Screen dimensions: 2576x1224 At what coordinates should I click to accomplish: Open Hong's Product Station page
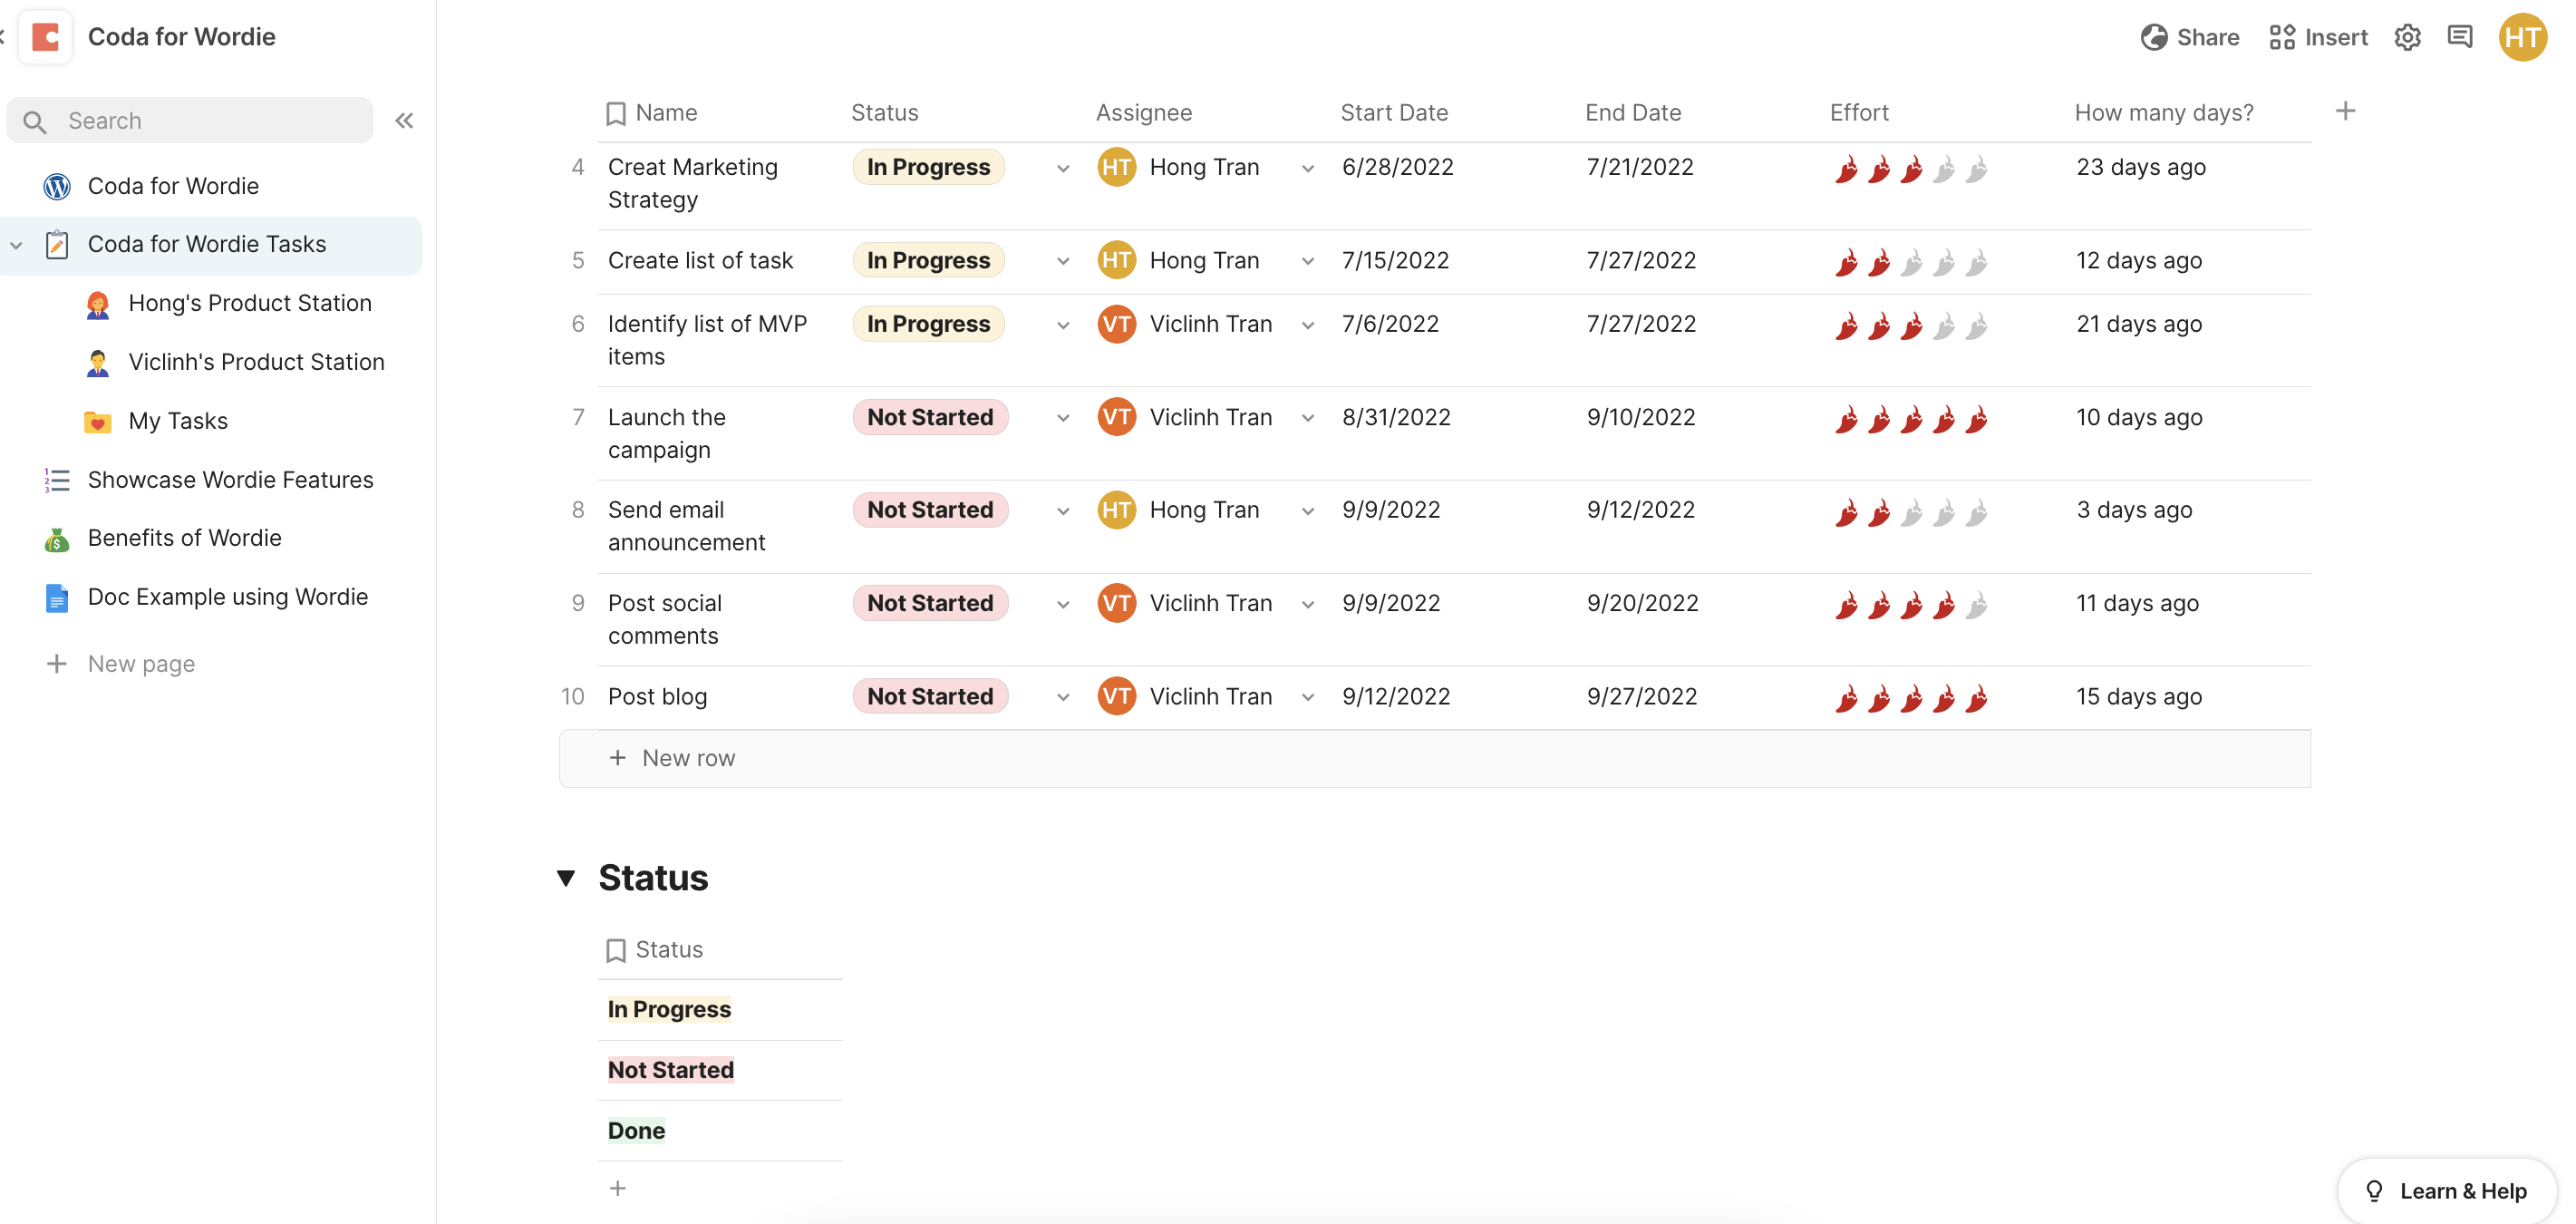249,303
